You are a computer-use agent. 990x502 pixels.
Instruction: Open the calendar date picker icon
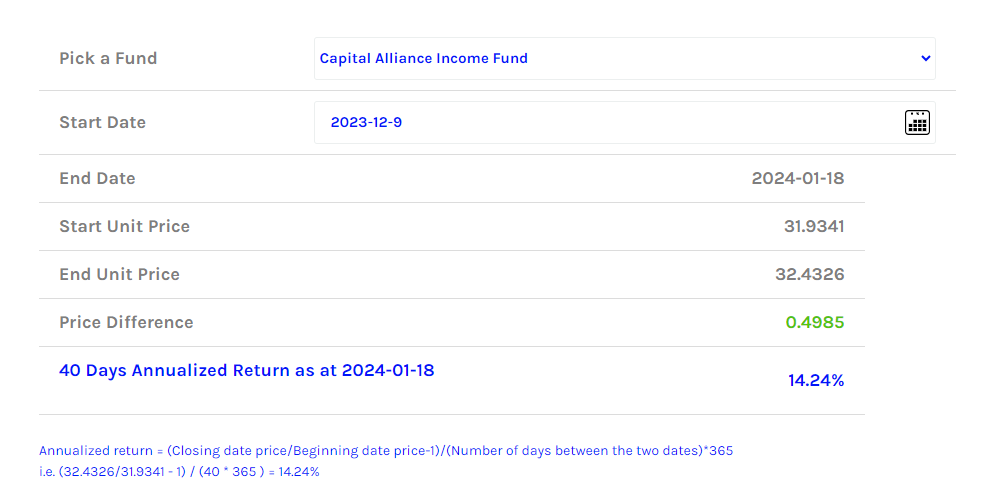(x=917, y=123)
